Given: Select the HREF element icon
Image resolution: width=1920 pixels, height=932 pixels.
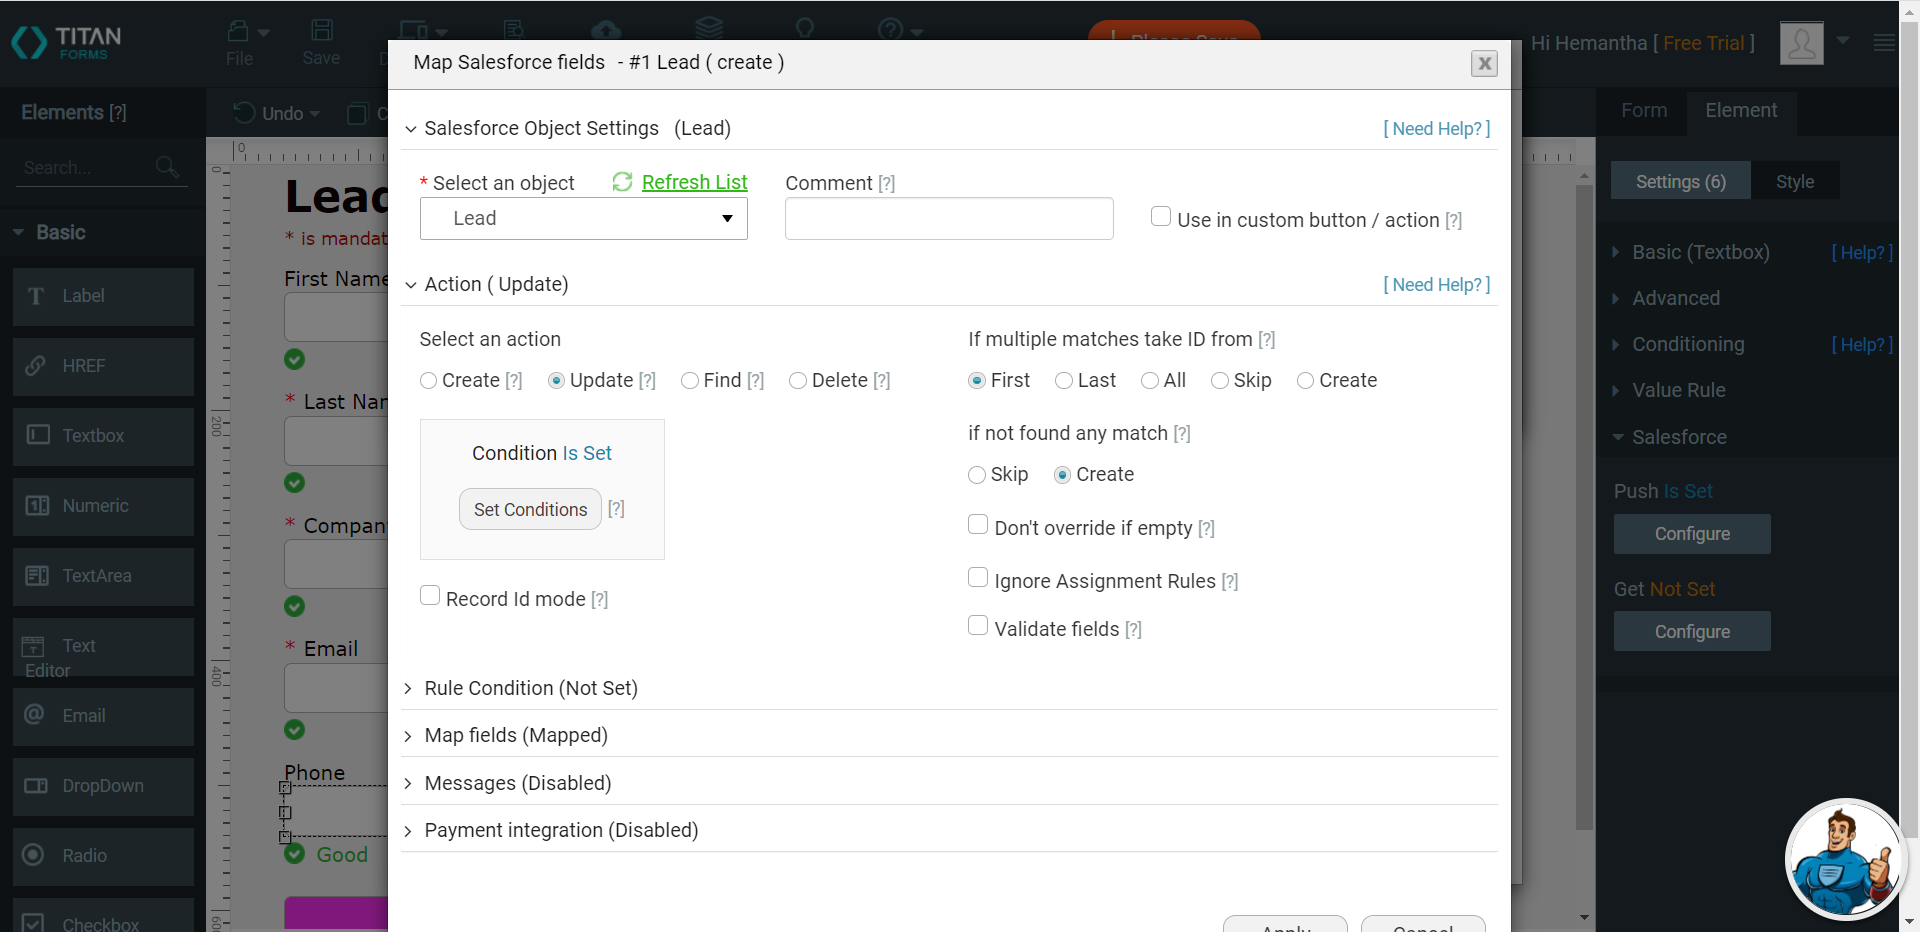Looking at the screenshot, I should coord(37,366).
